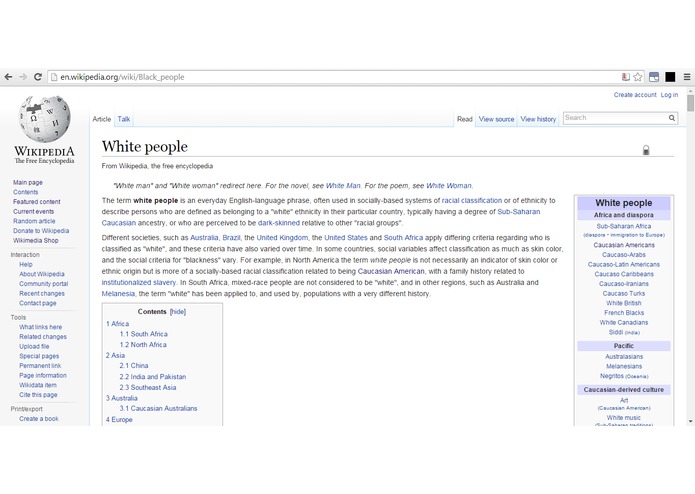
Task: Click the bookmark star icon in address bar
Action: [x=638, y=77]
